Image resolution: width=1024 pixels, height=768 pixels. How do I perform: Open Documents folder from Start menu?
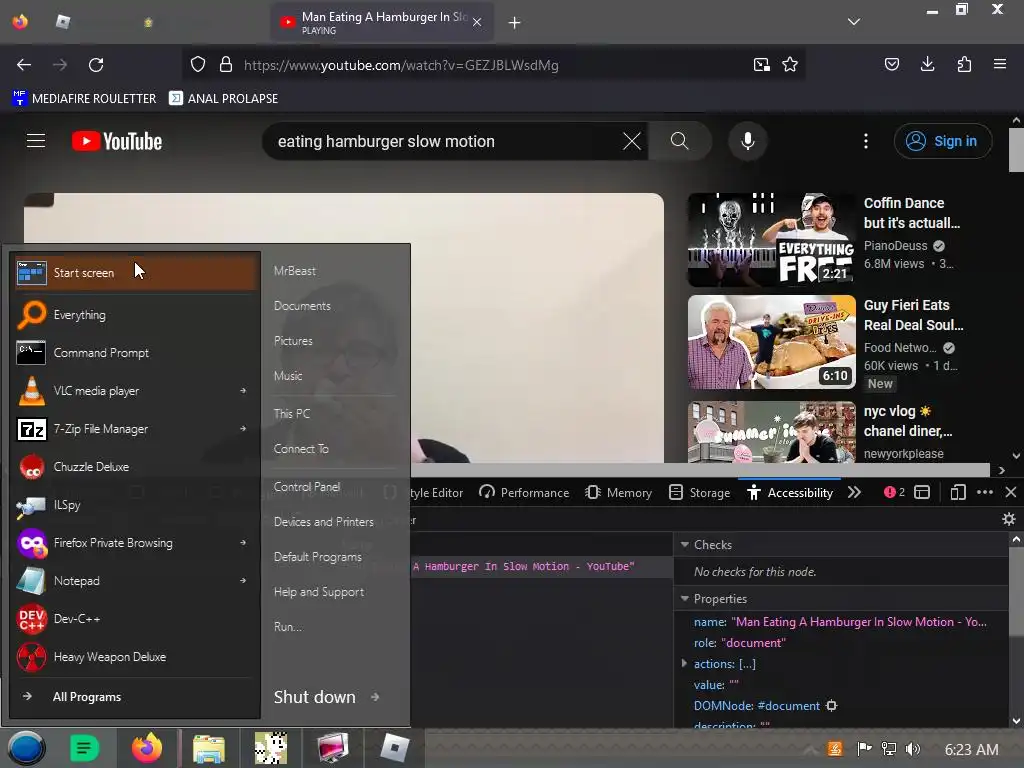(x=302, y=306)
